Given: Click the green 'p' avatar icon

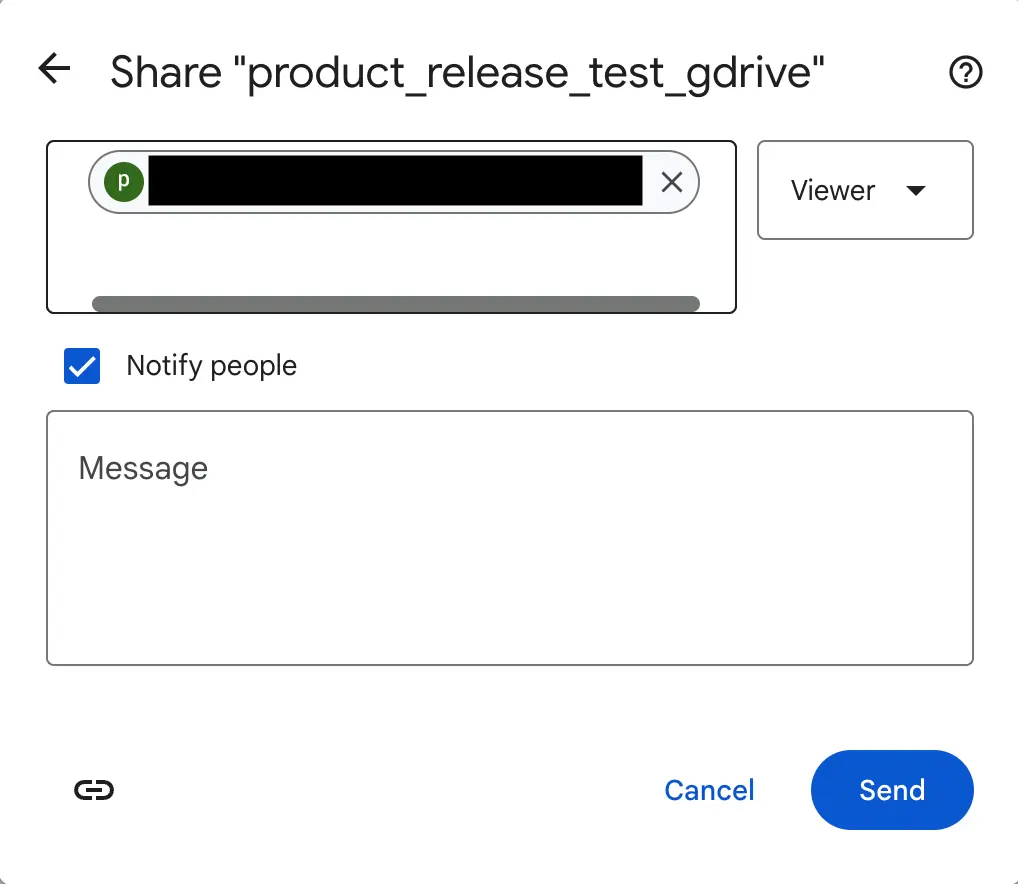Looking at the screenshot, I should tap(124, 182).
